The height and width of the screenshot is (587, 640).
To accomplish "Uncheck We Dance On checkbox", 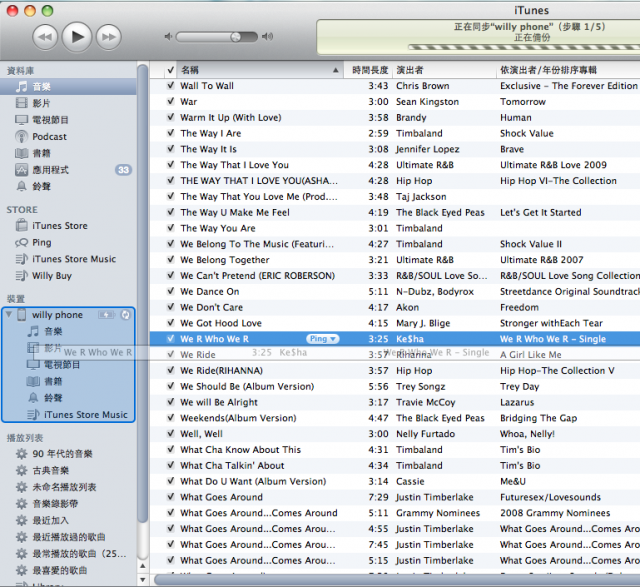I will [x=171, y=291].
